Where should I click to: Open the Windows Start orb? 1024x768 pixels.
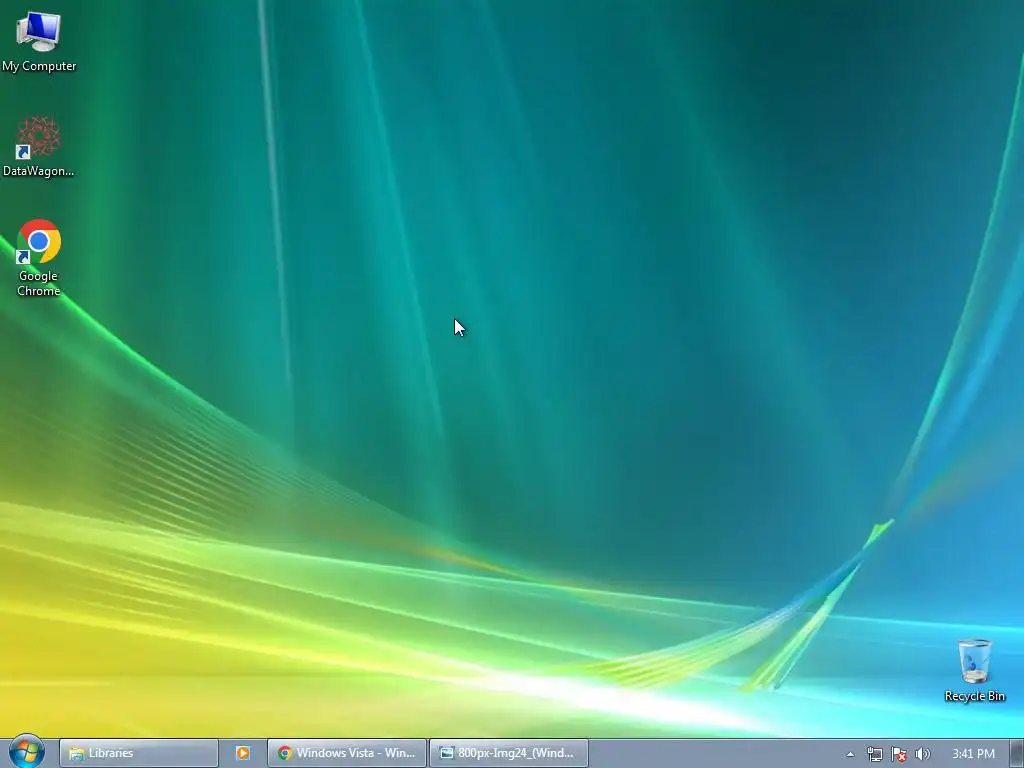coord(27,752)
